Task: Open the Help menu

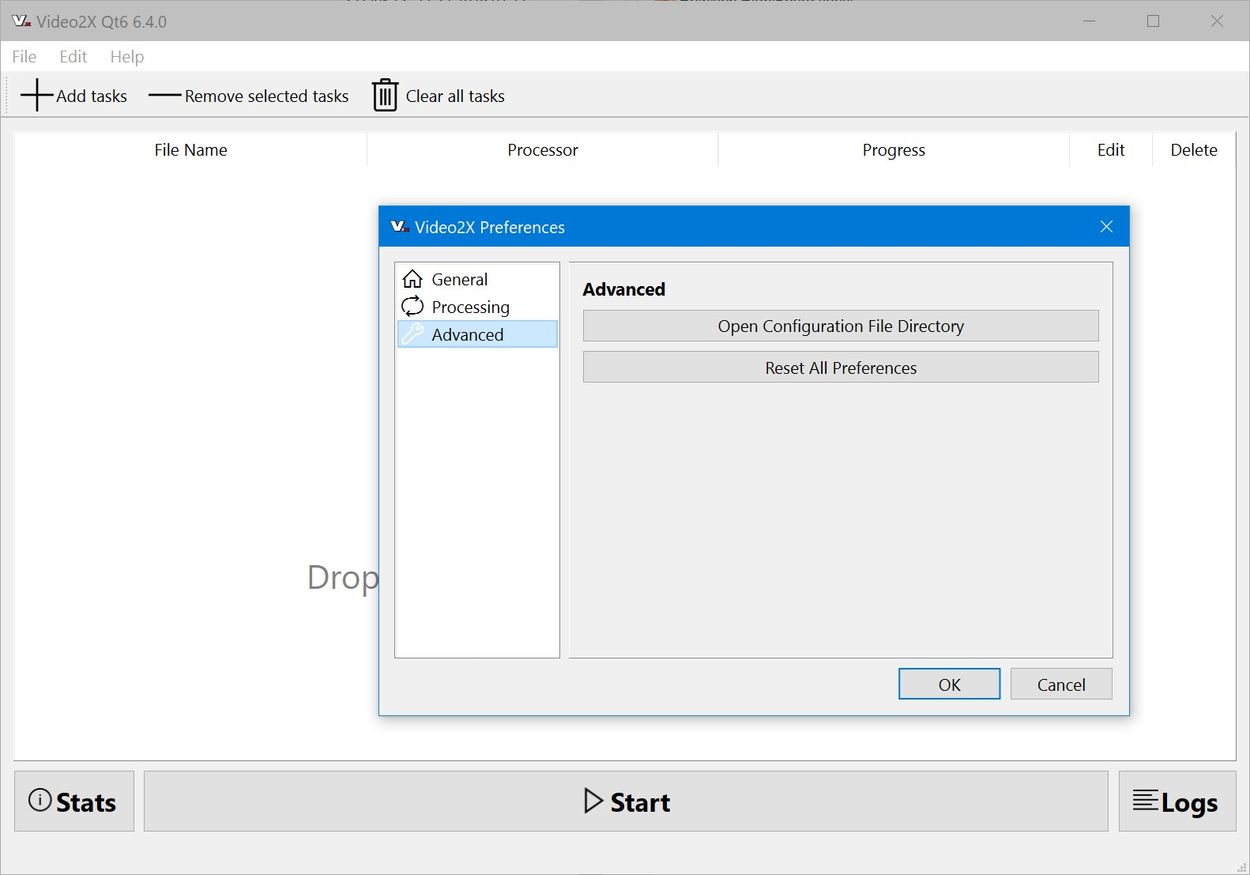Action: pos(127,57)
